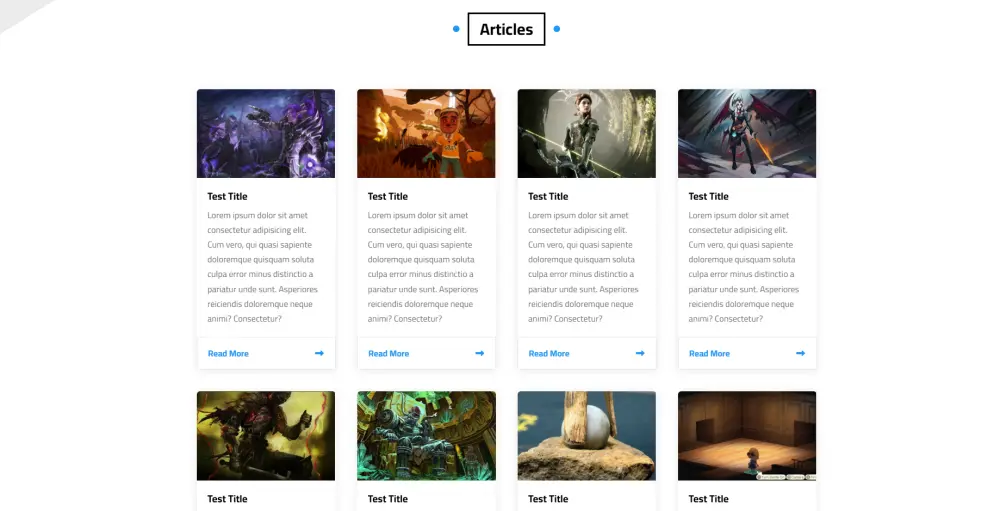Click the Articles section heading
Image resolution: width=1000 pixels, height=511 pixels.
pyautogui.click(x=506, y=29)
